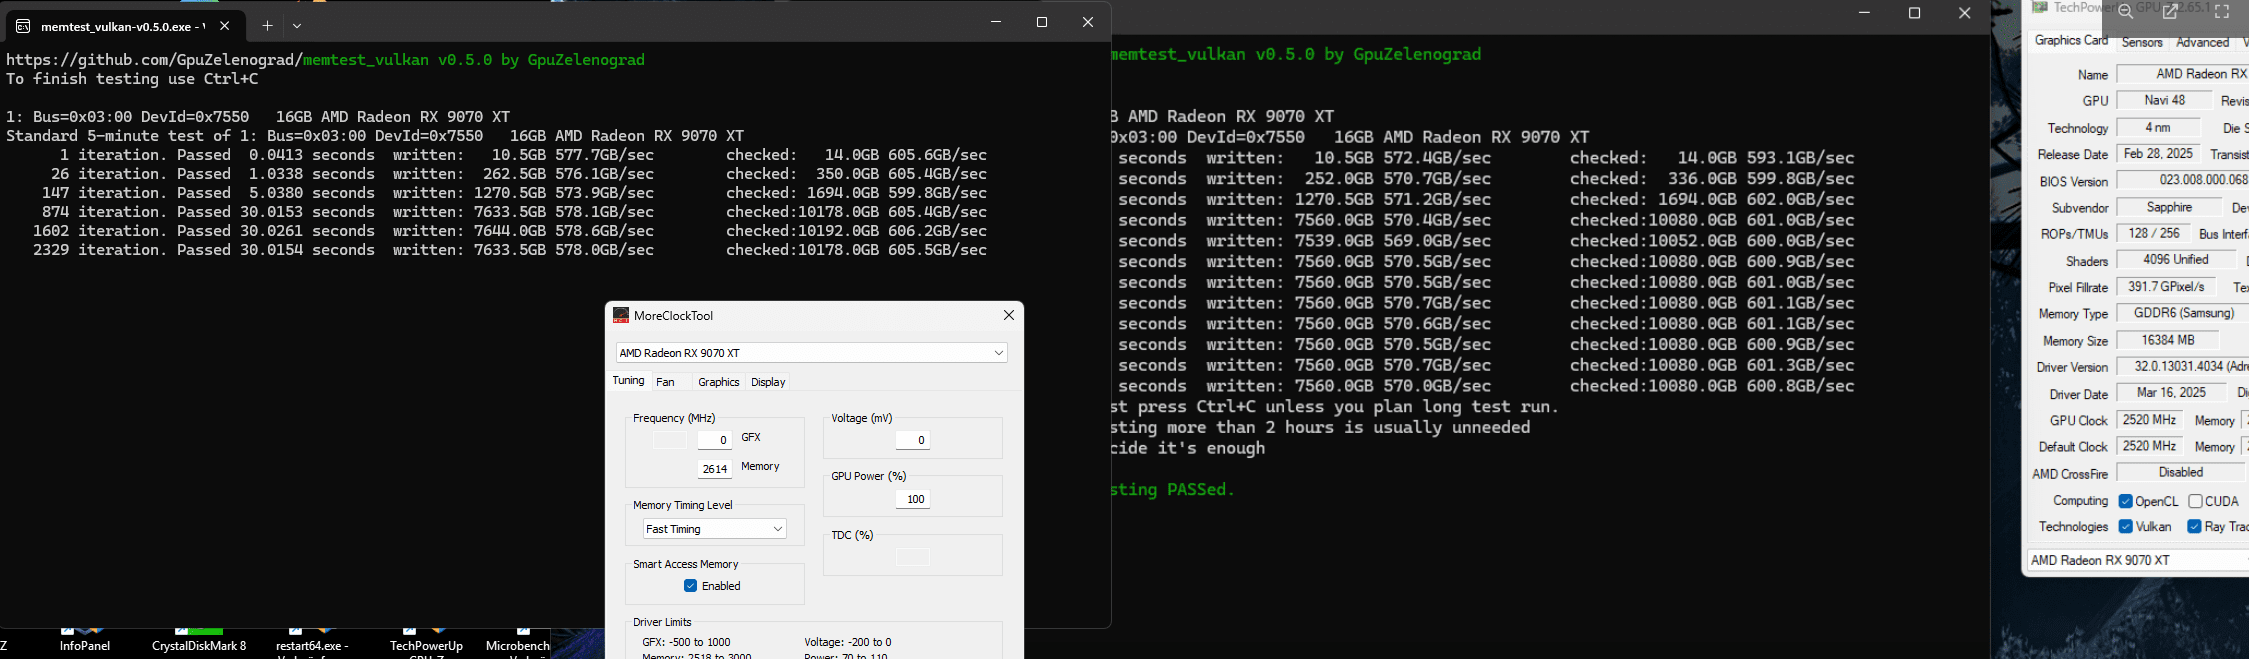Open the Microbench desktop shortcut
The height and width of the screenshot is (659, 2249).
click(517, 642)
